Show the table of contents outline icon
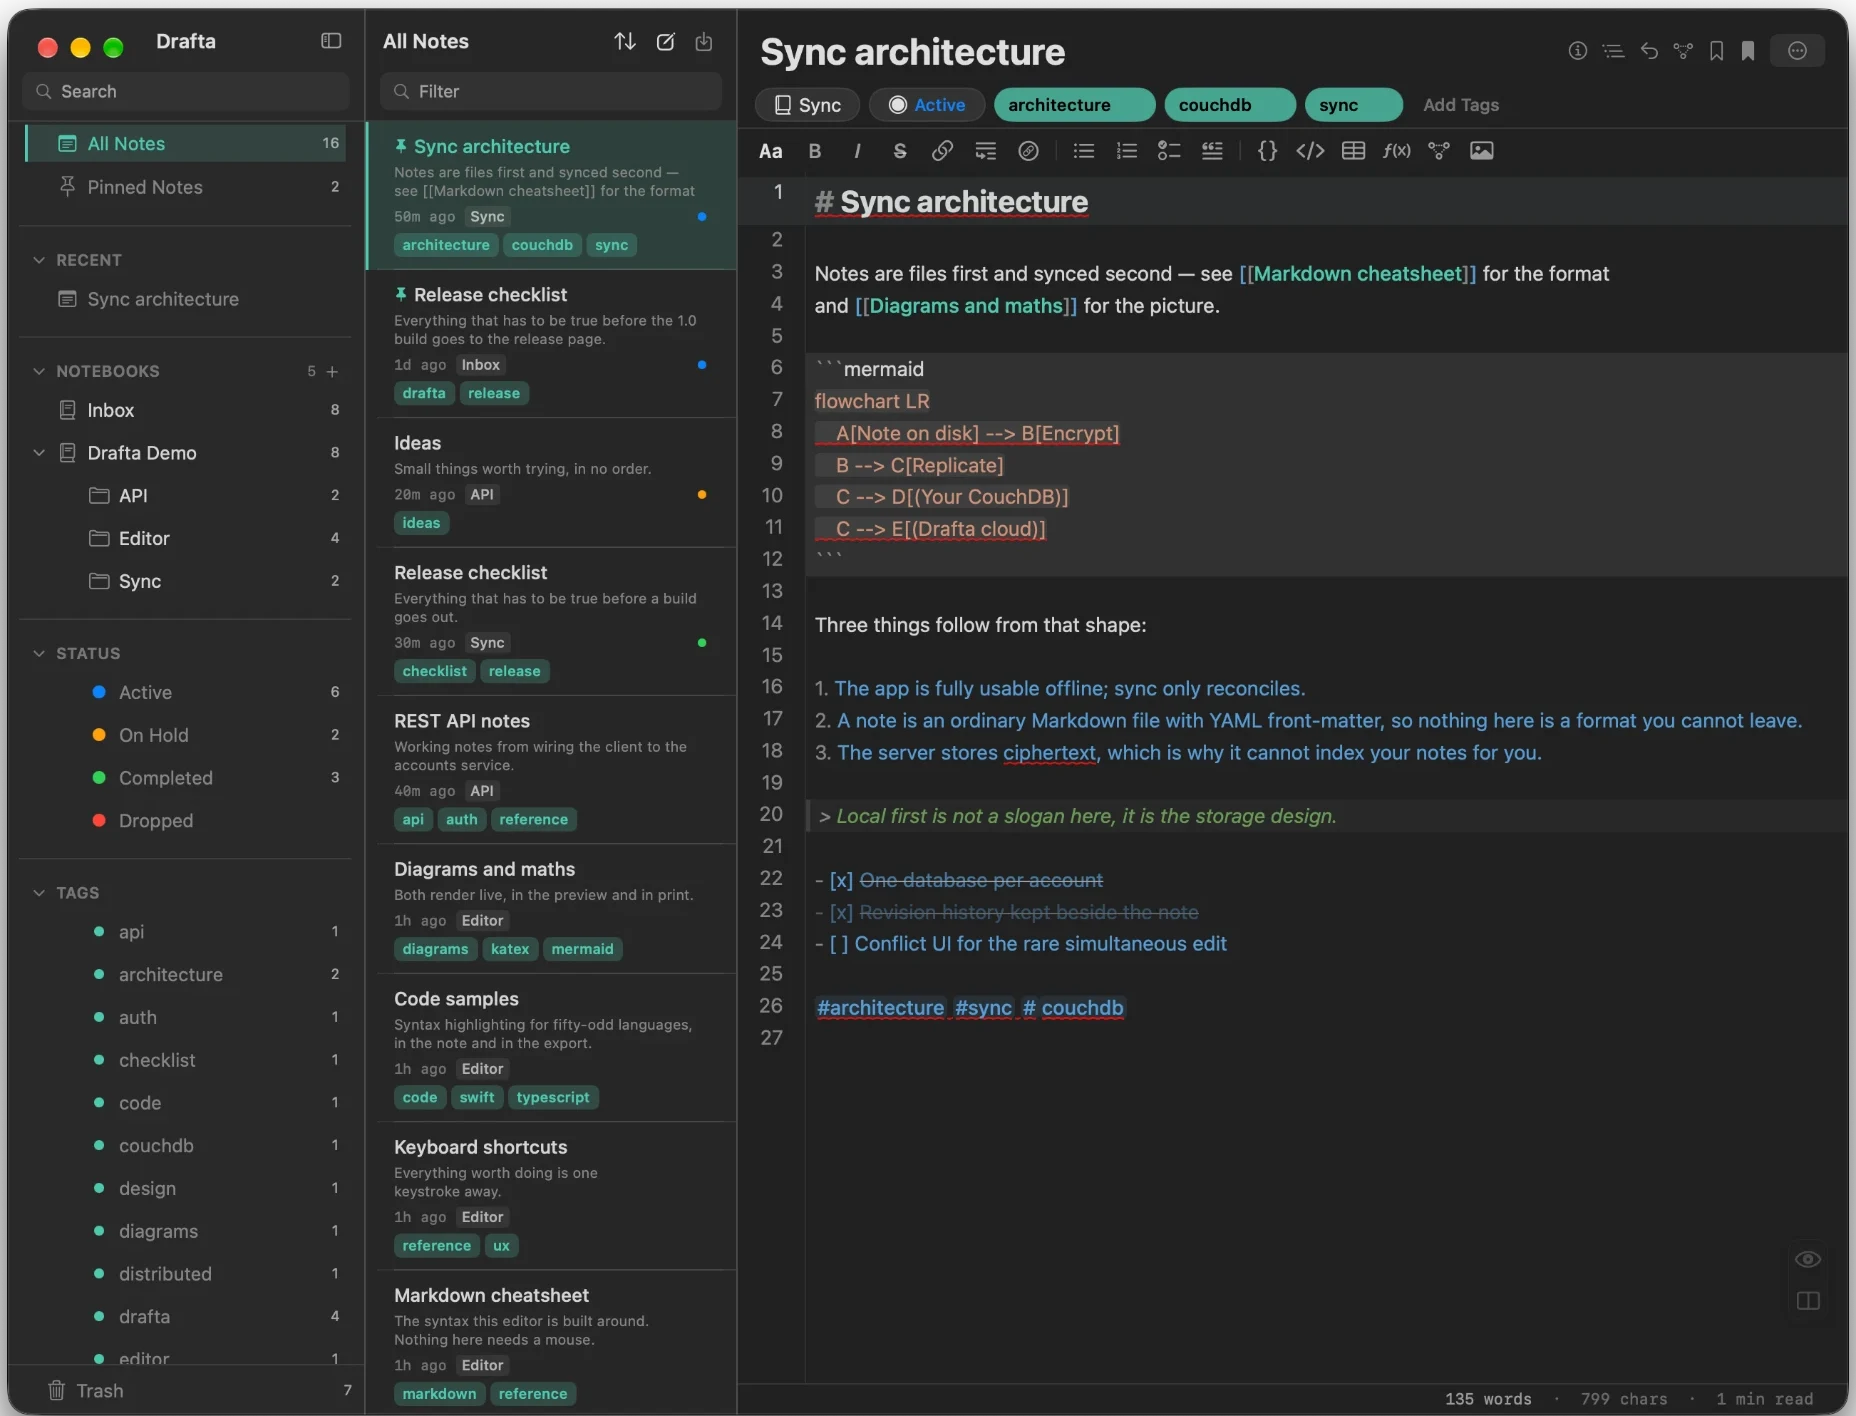Viewport: 1856px width, 1416px height. tap(1613, 51)
